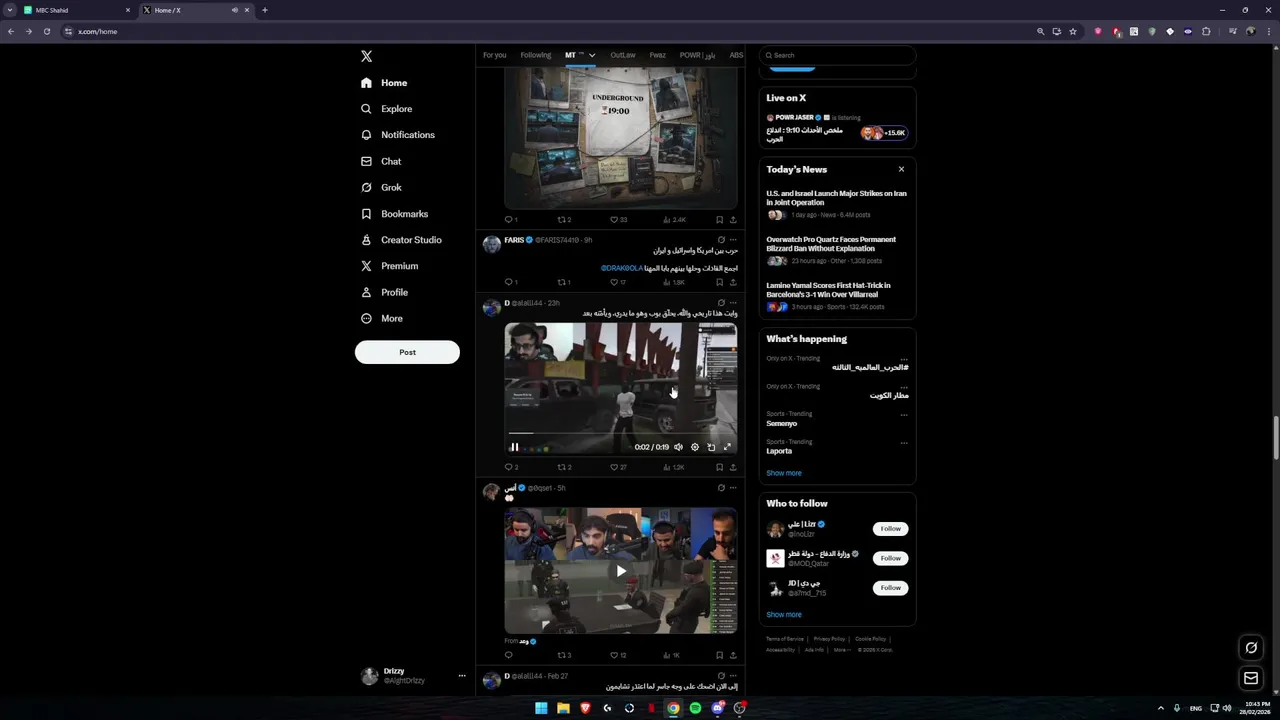Open floating messages button at bottom right

(x=1251, y=678)
